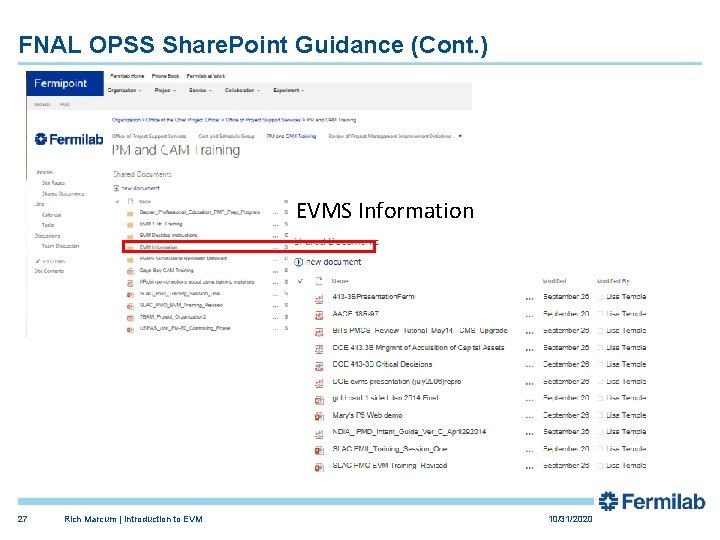Click the Days Bay CAM Training file icon
The height and width of the screenshot is (540, 720).
tap(130, 271)
